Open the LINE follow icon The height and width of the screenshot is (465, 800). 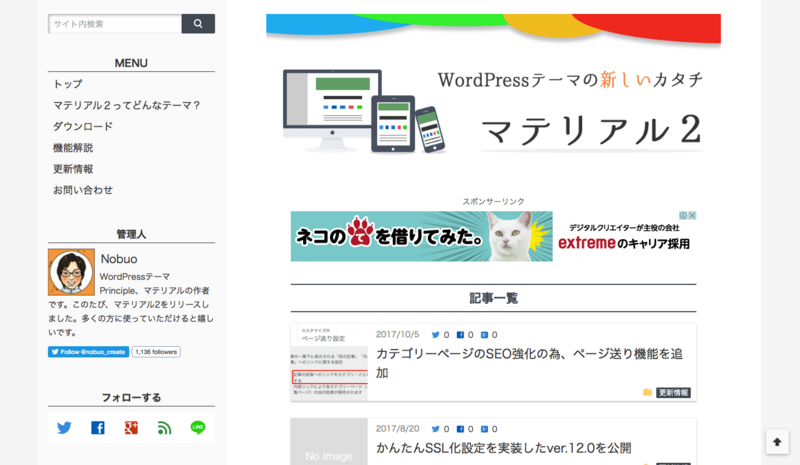point(198,427)
